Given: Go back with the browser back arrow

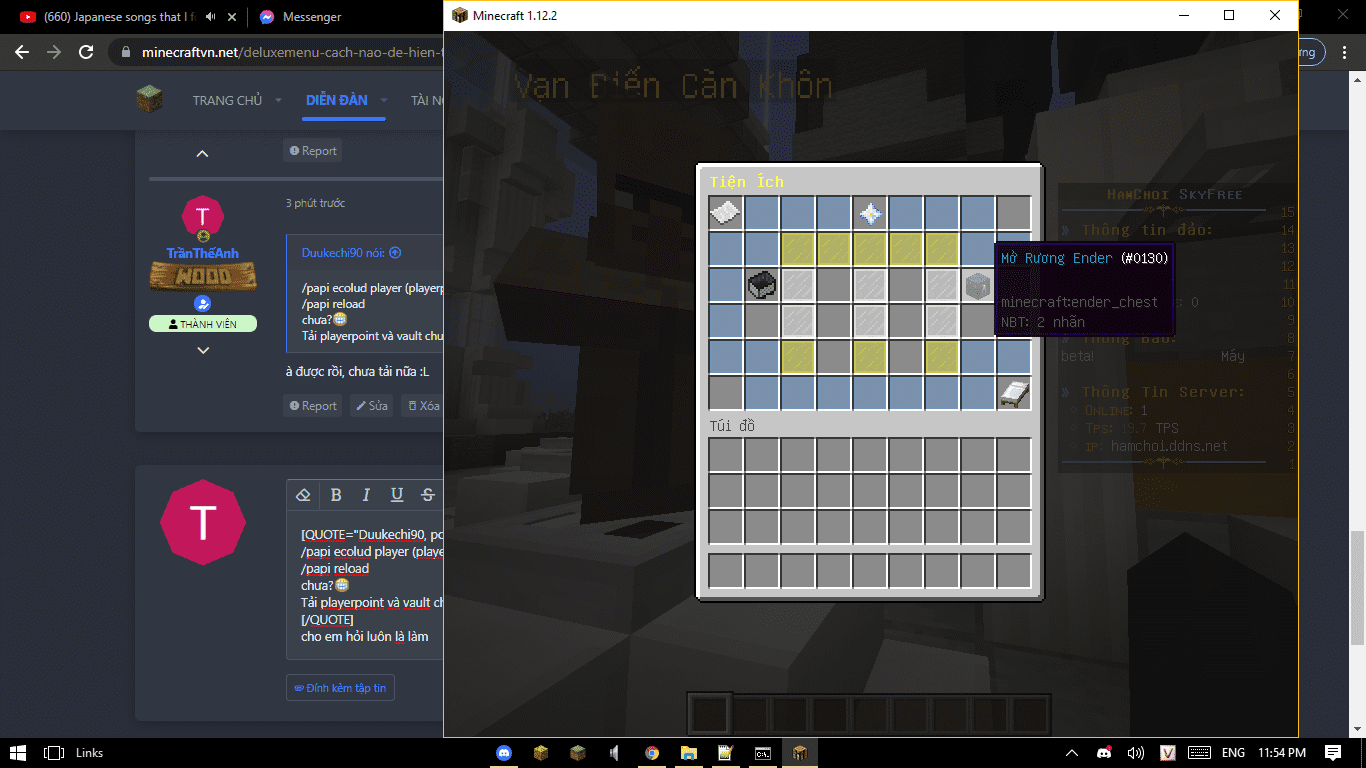Looking at the screenshot, I should (x=22, y=52).
